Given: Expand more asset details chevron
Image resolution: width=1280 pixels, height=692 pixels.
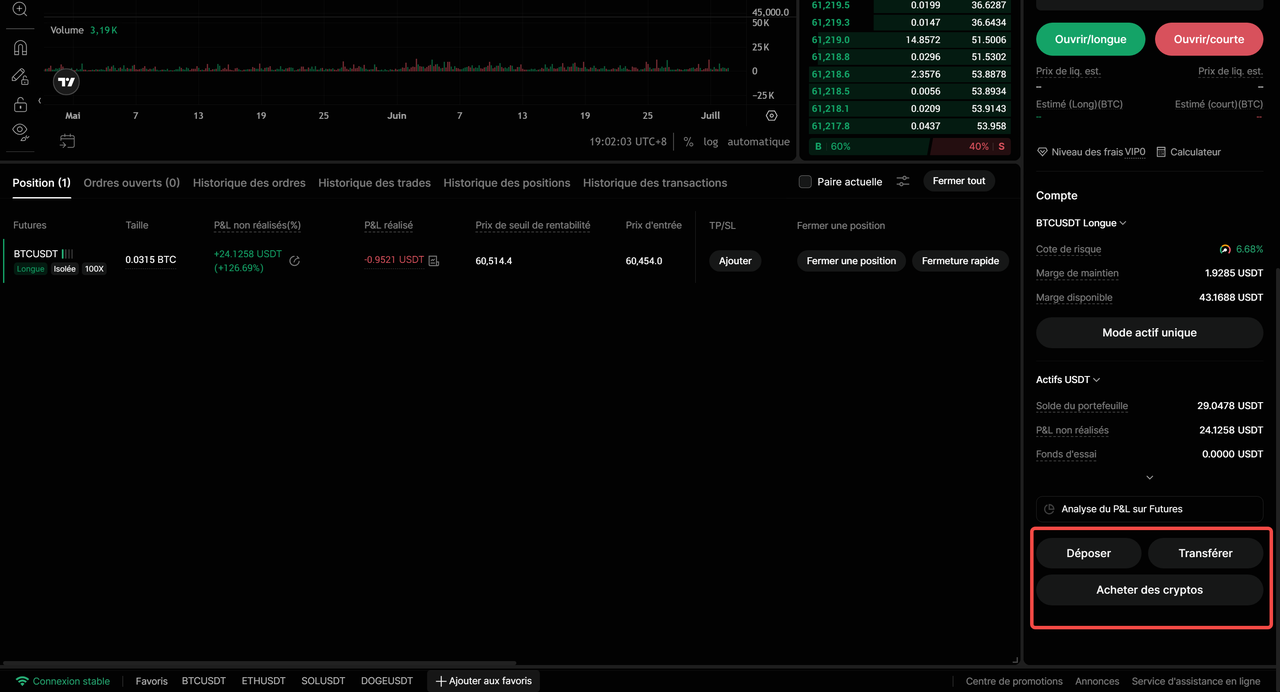Looking at the screenshot, I should [1149, 478].
